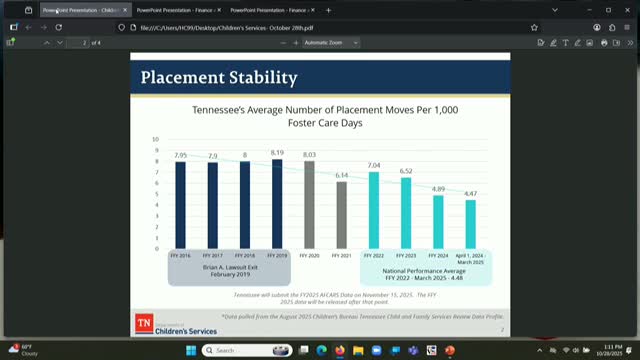Click the 8.19 value above FFY 2019

277,153
